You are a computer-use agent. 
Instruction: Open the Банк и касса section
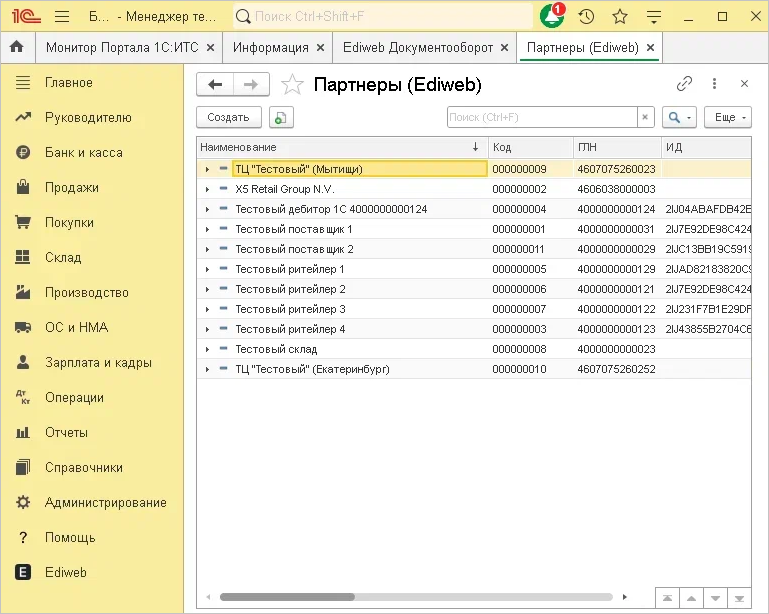click(x=83, y=152)
